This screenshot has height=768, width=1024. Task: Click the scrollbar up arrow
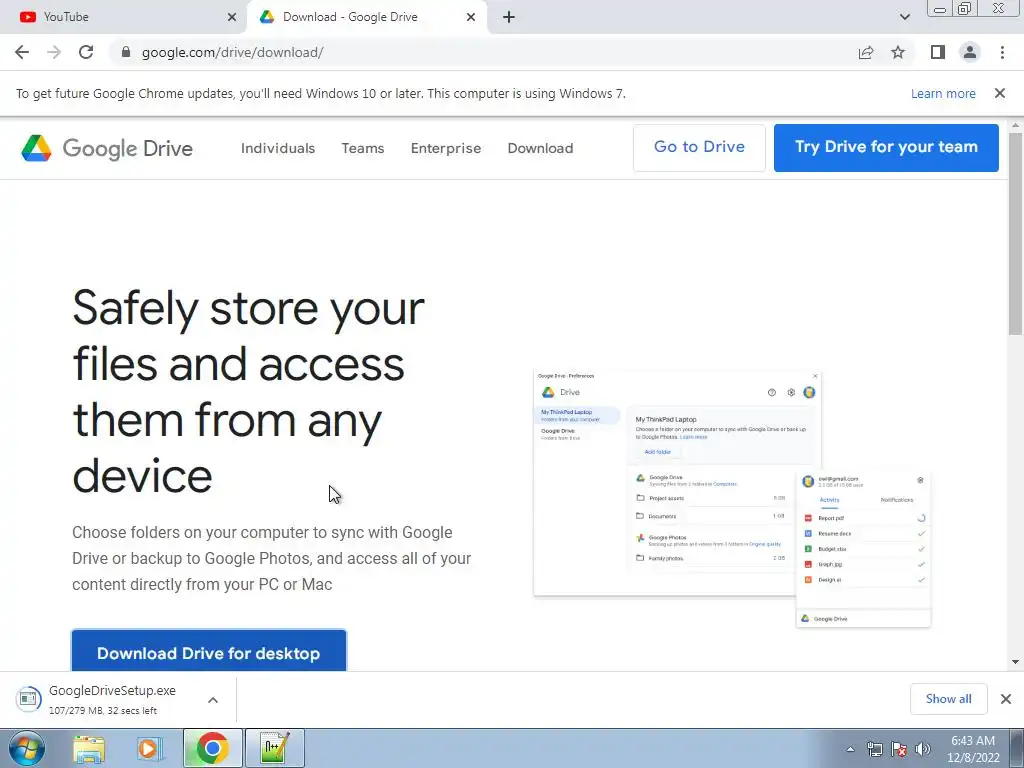(x=1016, y=125)
